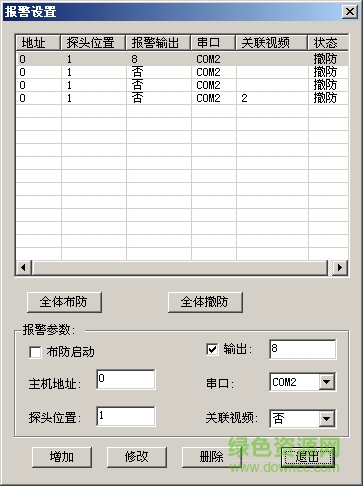The width and height of the screenshot is (363, 486).
Task: Click the 退出 button
Action: tap(308, 457)
